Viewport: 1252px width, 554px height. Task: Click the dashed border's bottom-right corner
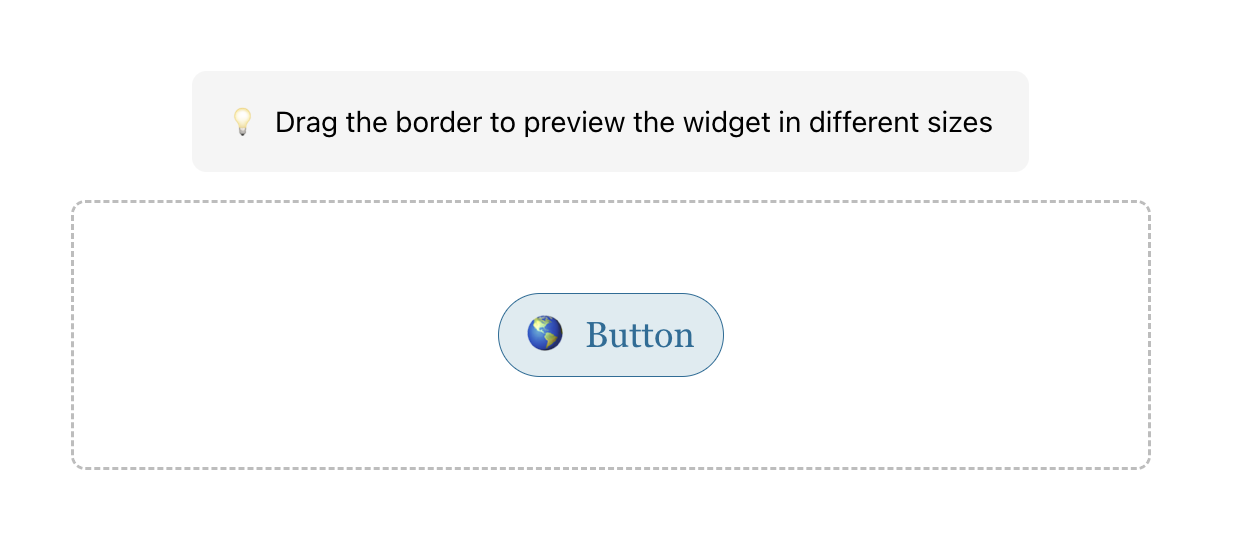[x=1147, y=464]
